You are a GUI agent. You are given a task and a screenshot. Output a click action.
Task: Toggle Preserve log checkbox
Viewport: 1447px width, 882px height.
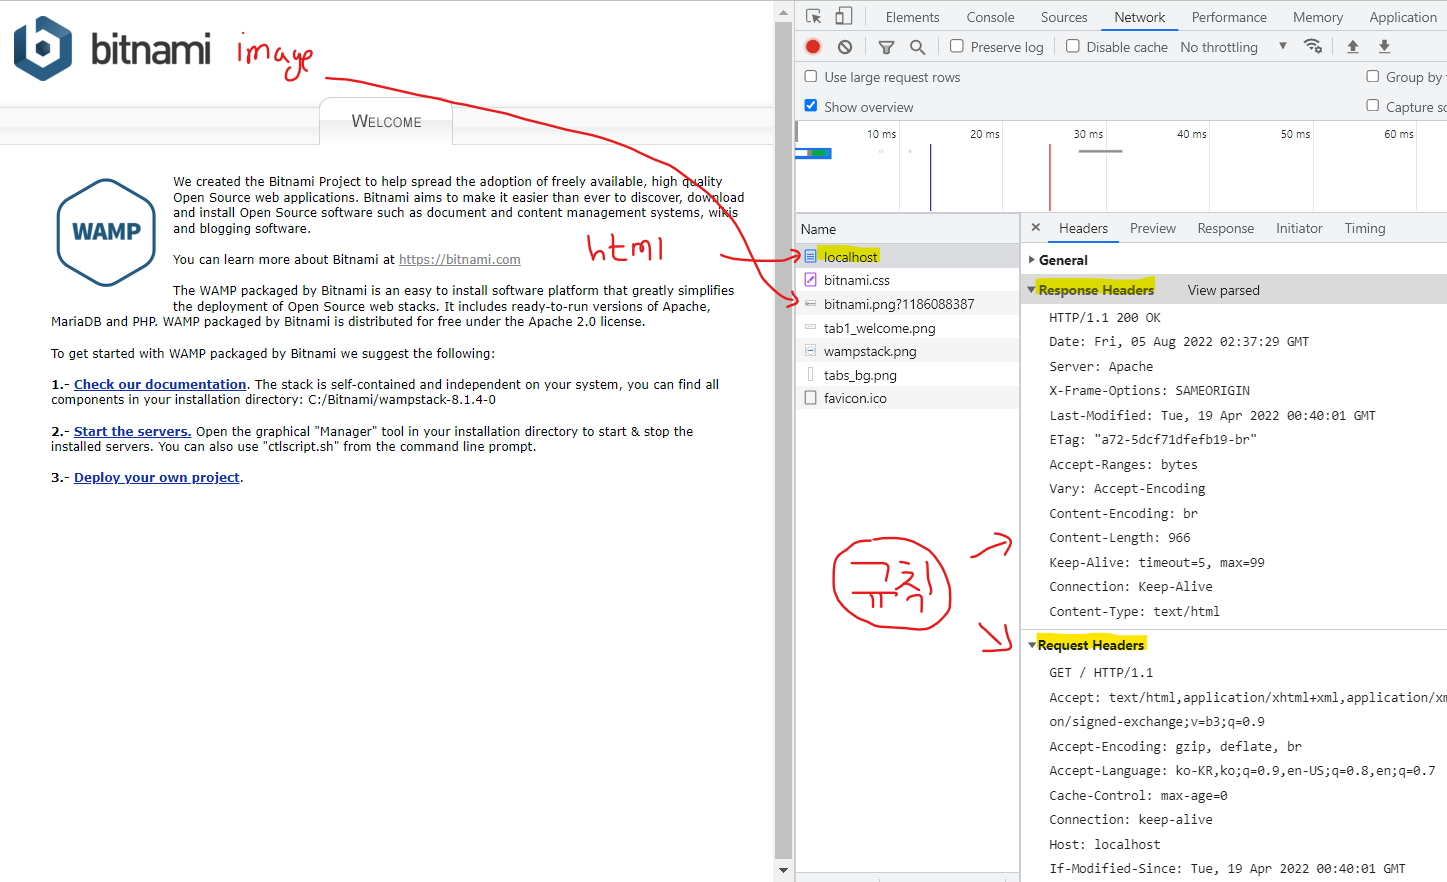[x=957, y=46]
